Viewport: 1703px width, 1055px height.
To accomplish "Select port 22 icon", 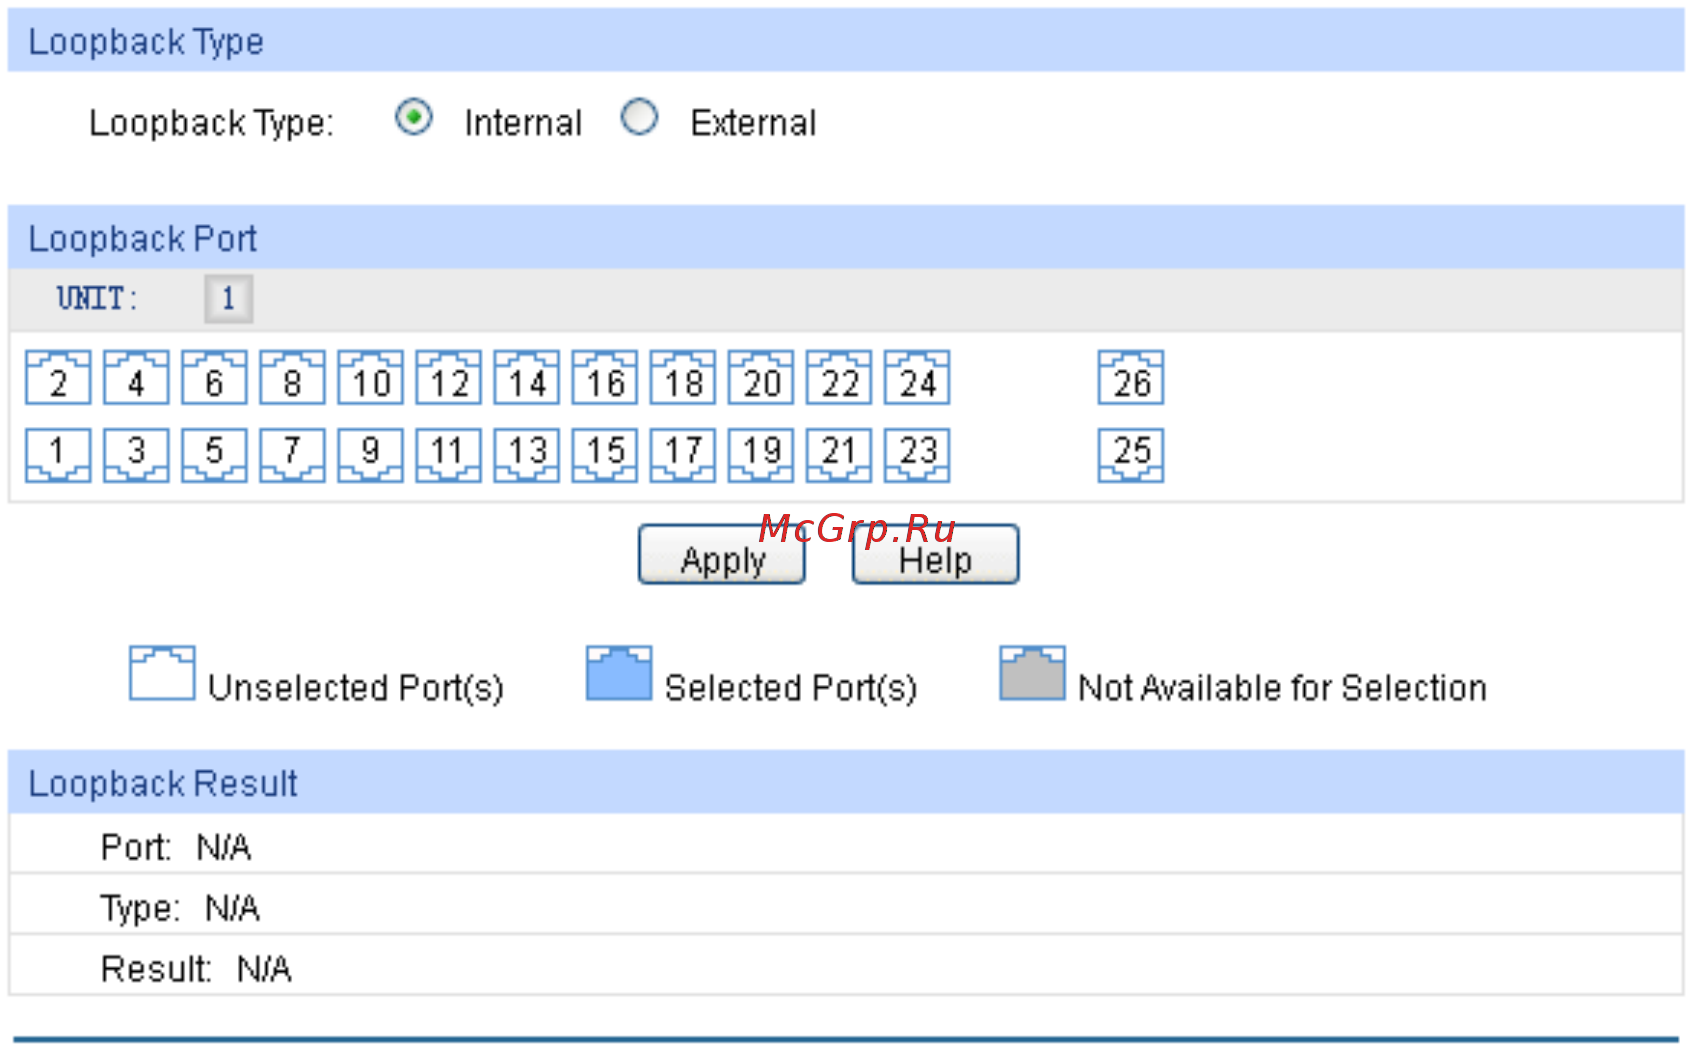I will click(838, 377).
